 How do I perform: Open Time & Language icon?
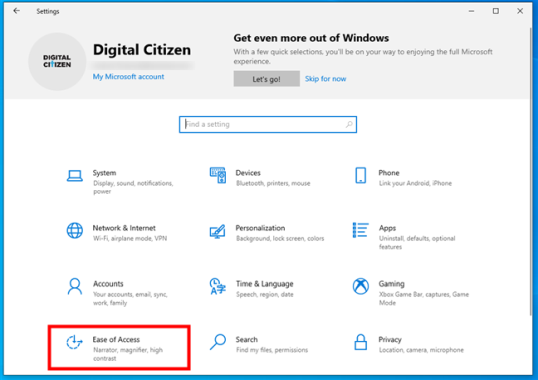coord(218,286)
